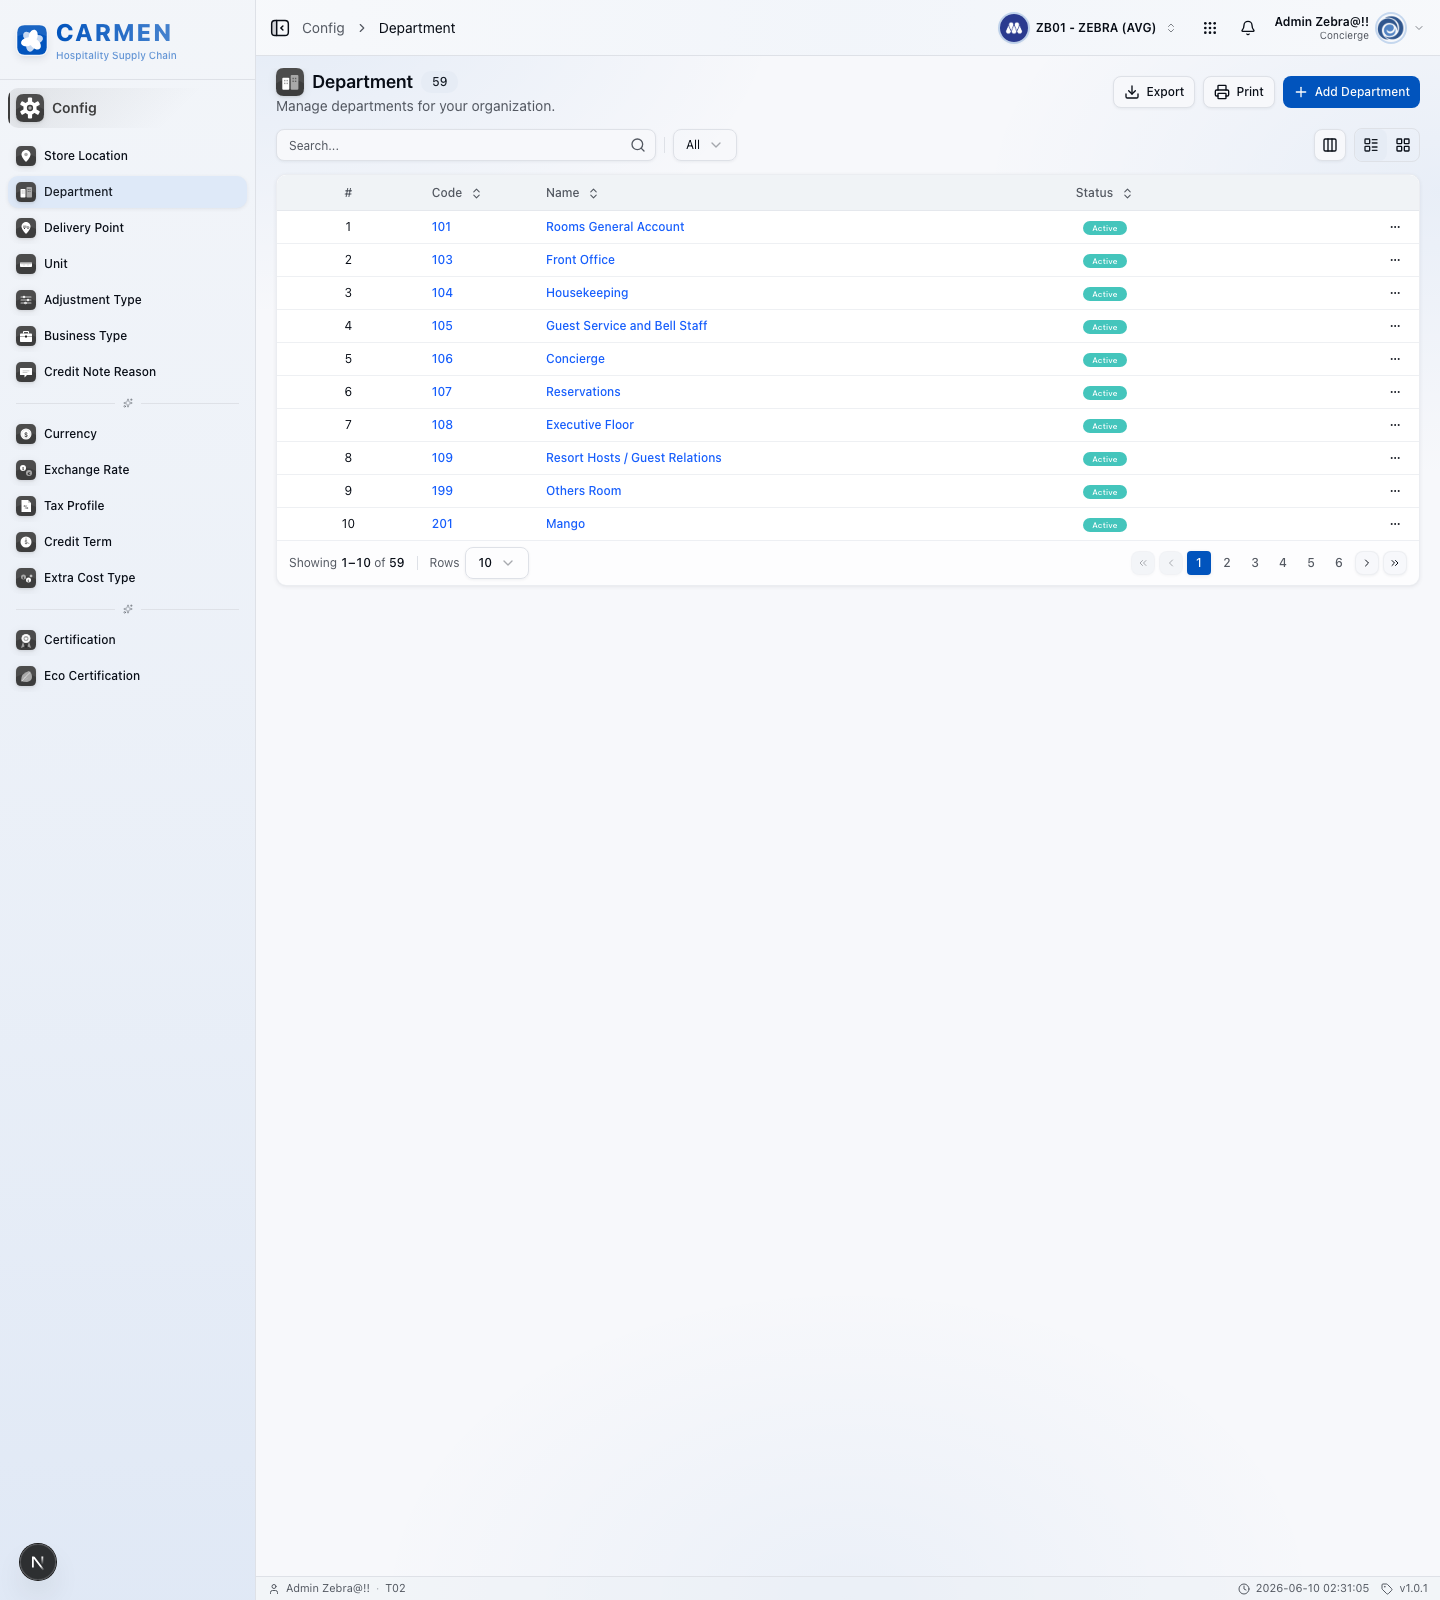
Task: Open the Unit sidebar item
Action: coord(128,264)
